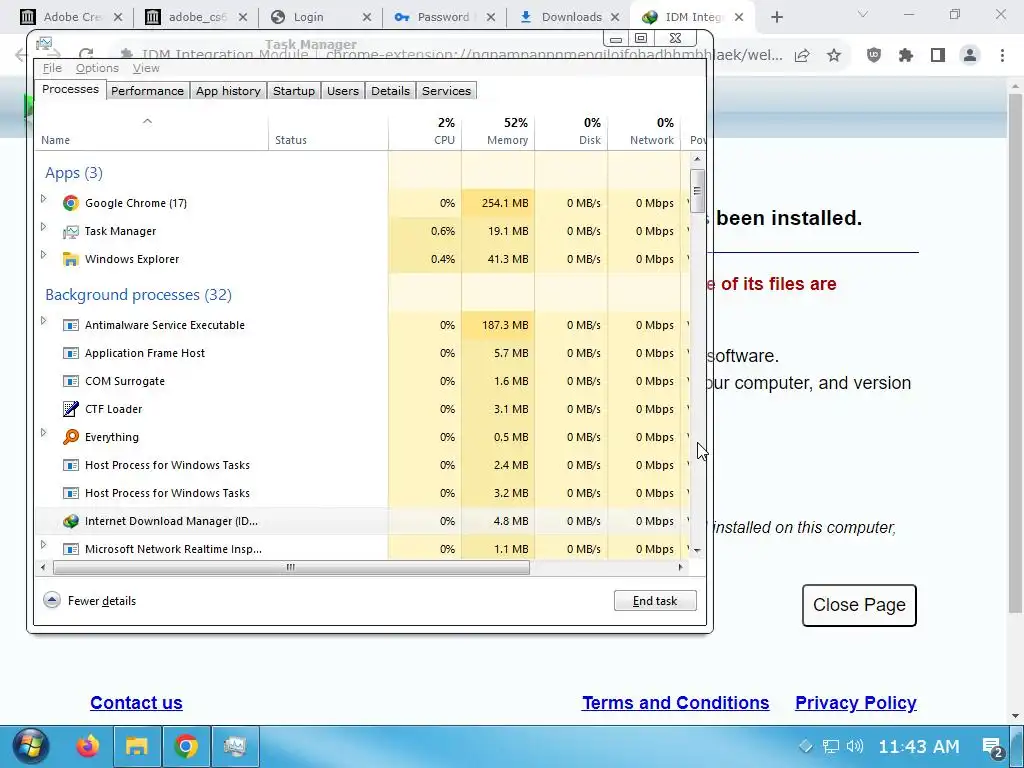
Task: Collapse view with Fewer details arrow
Action: click(52, 600)
